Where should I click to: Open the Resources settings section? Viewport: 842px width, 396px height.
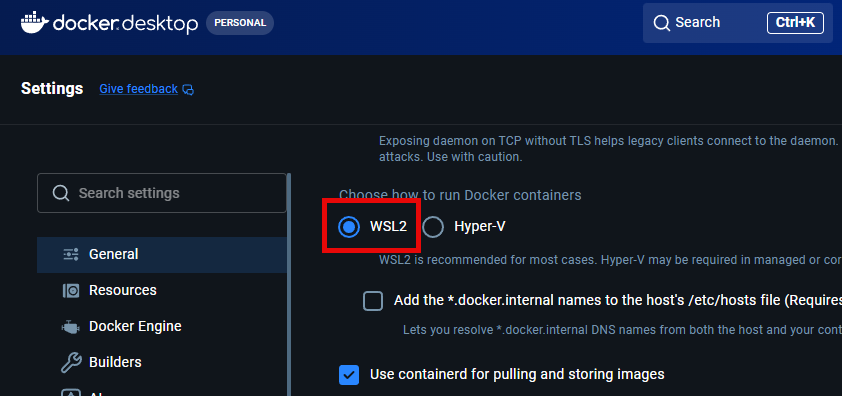[x=162, y=291]
